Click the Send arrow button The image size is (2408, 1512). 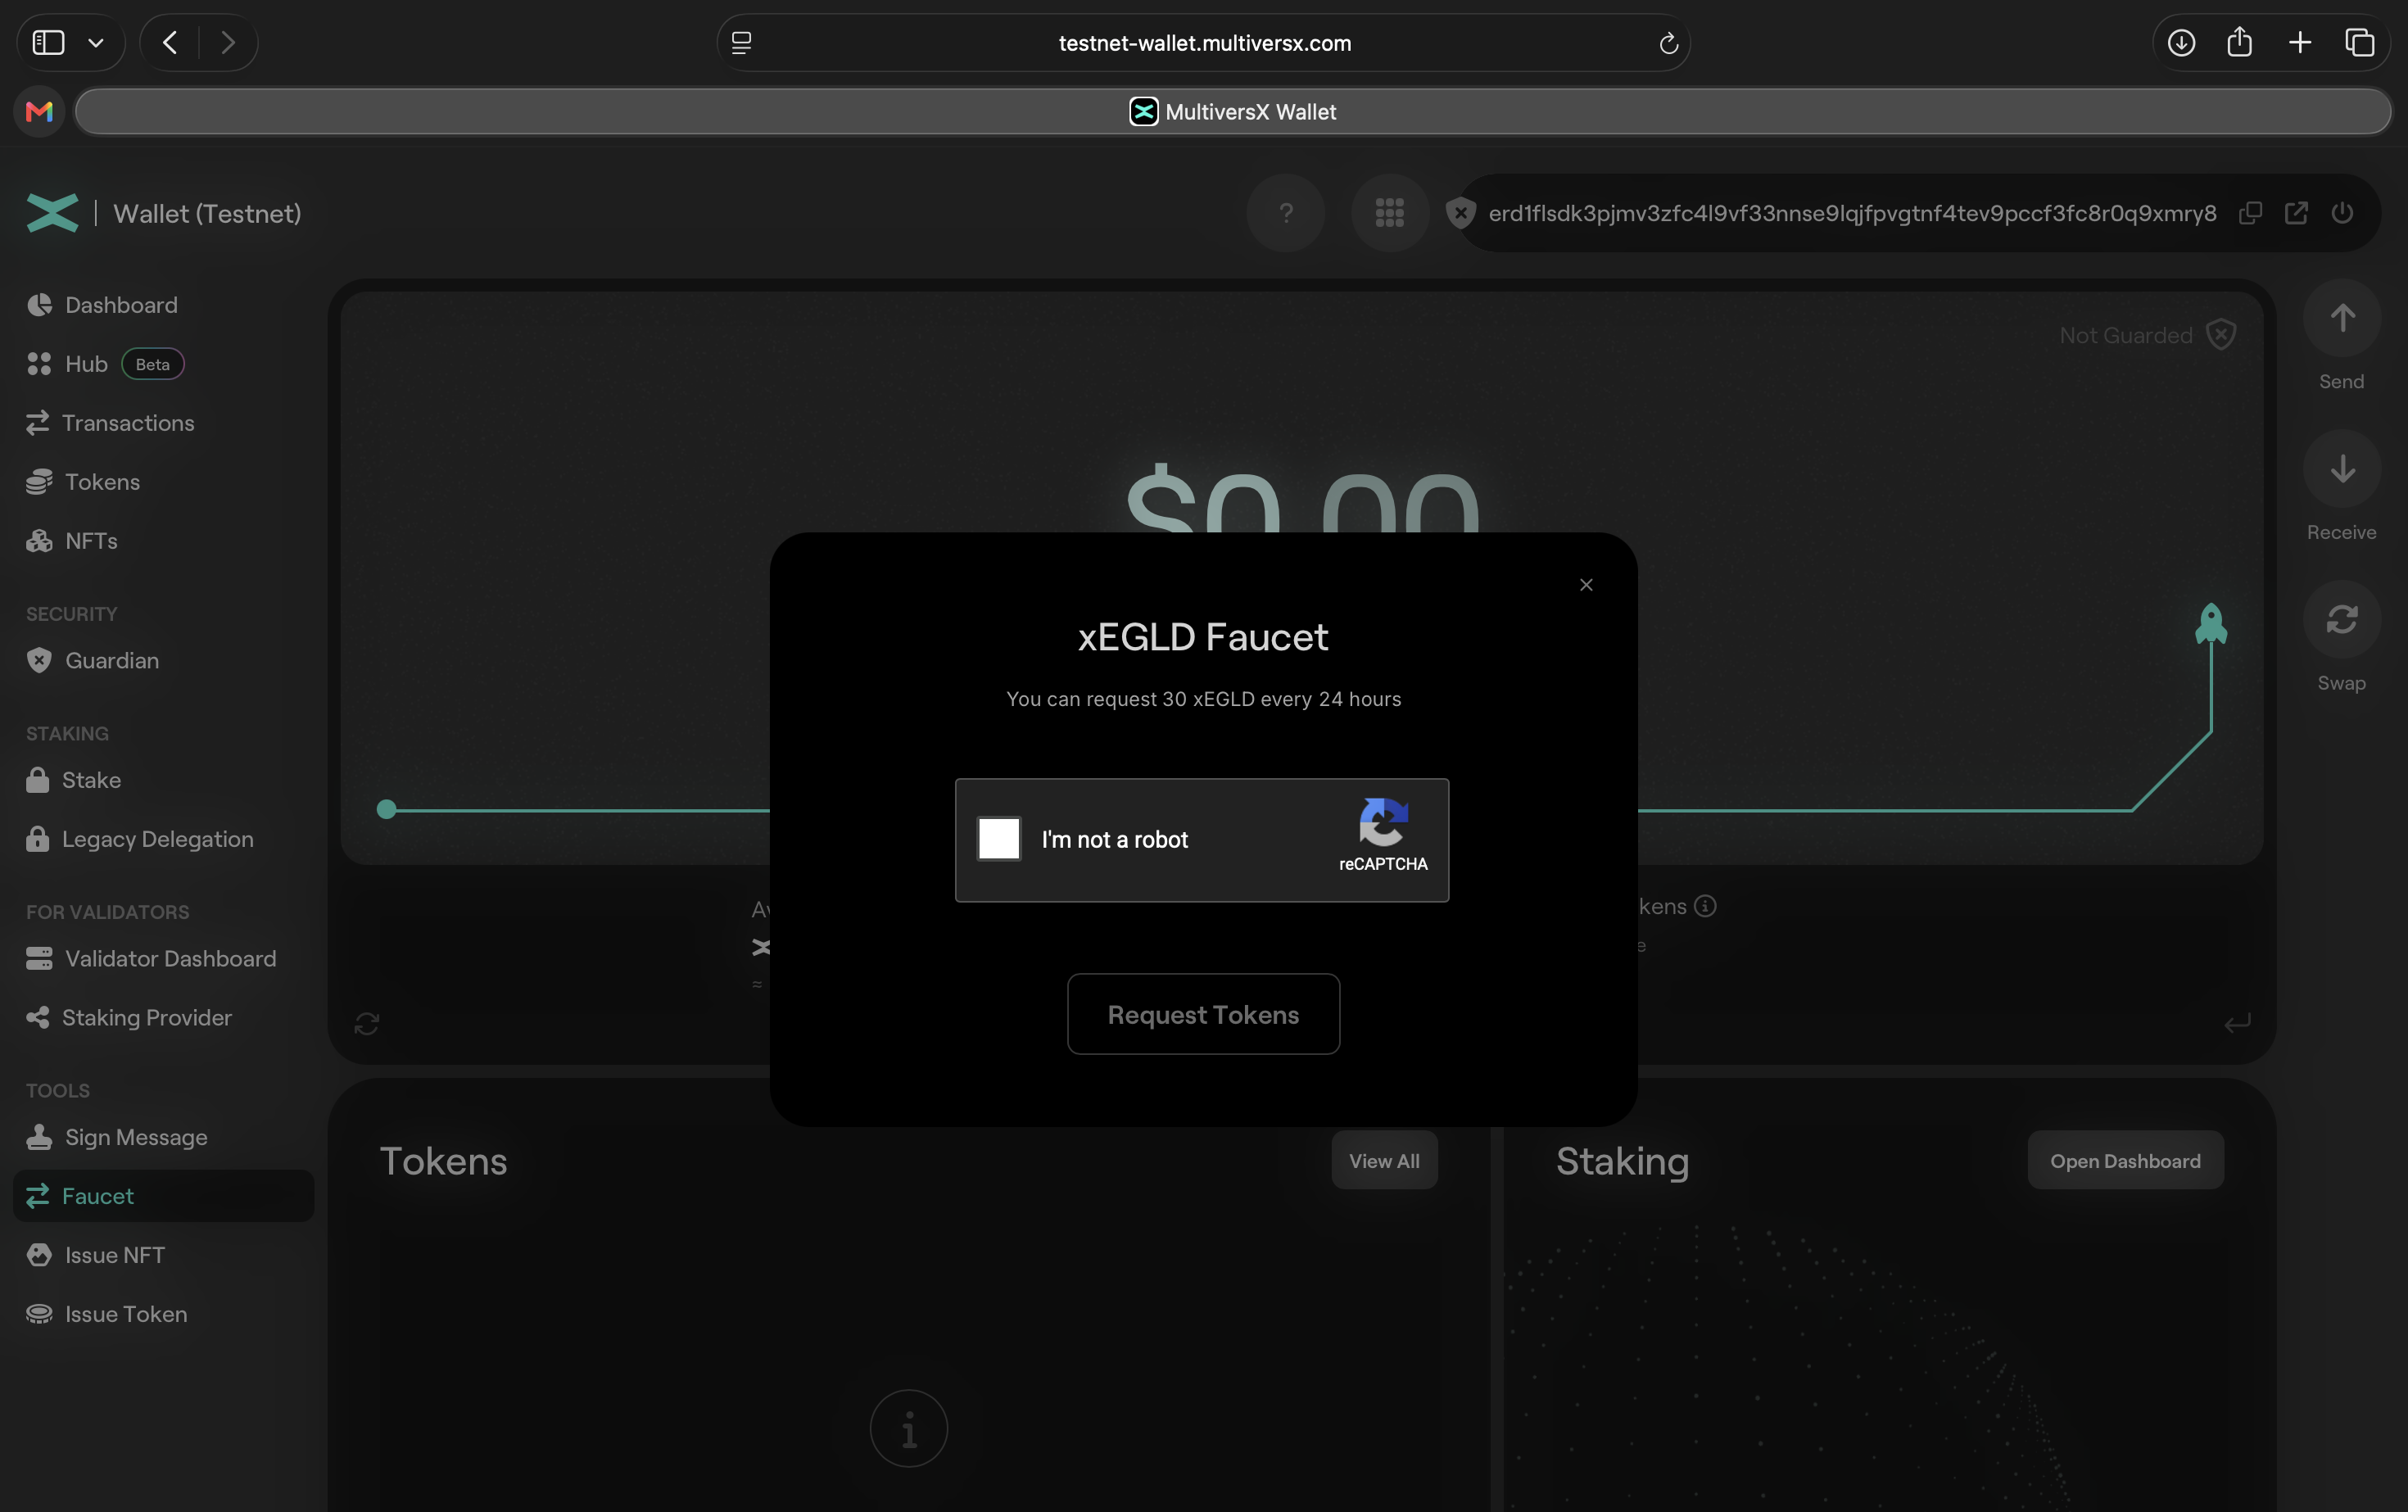[2342, 318]
